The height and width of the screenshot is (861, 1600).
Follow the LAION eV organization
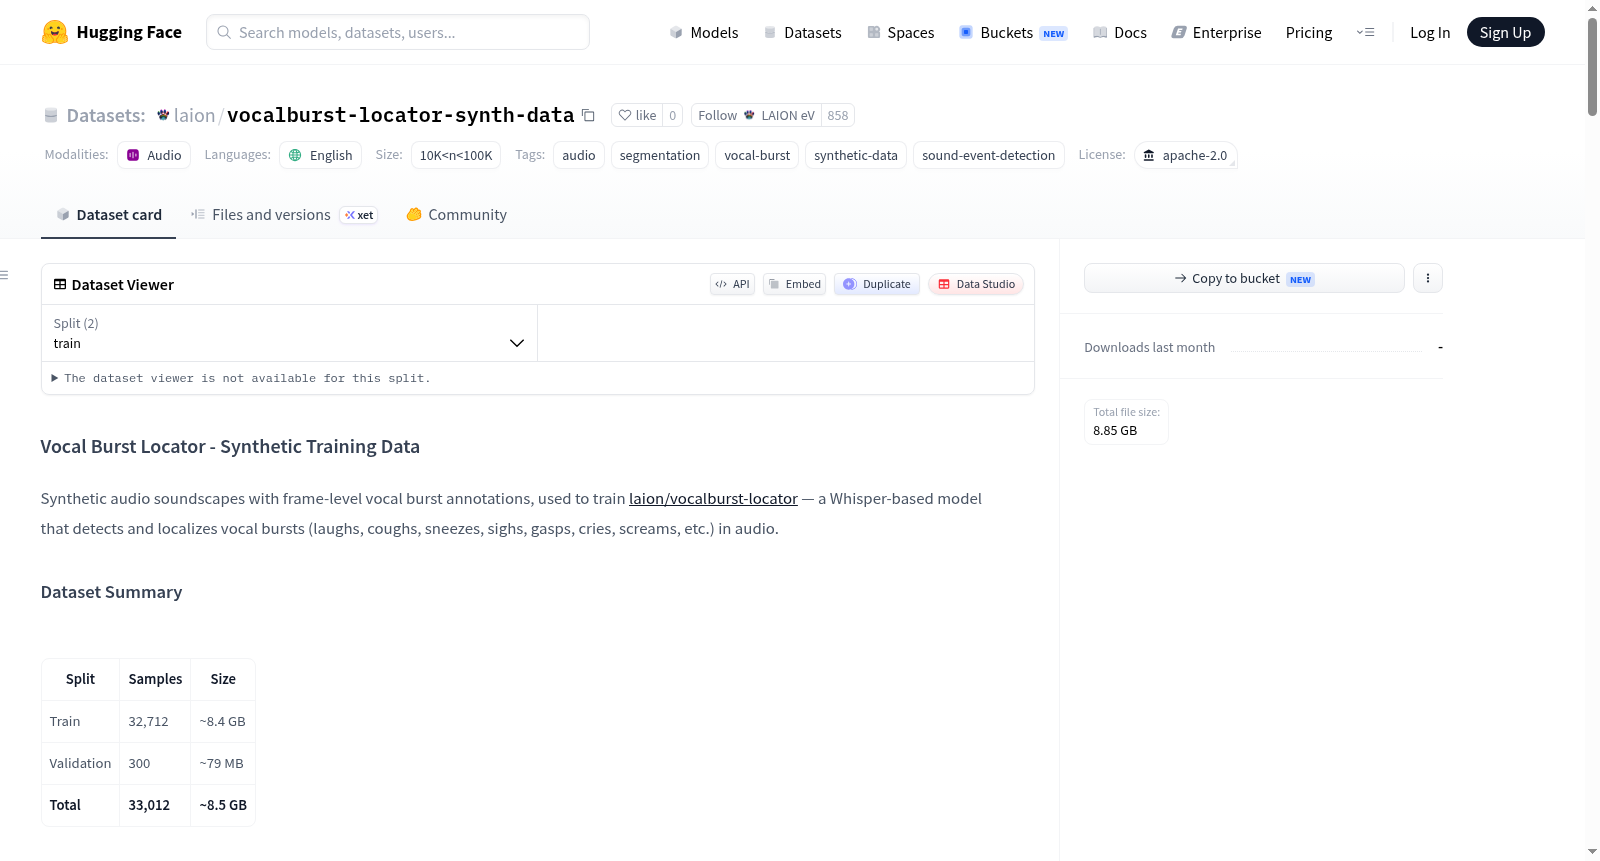pos(756,115)
